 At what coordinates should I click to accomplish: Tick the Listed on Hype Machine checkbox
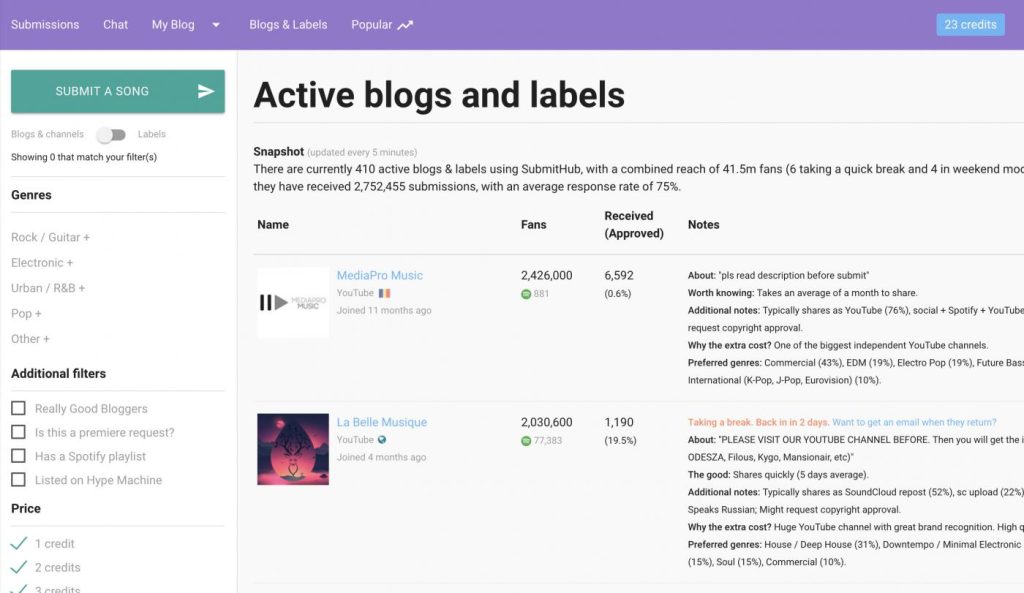(18, 480)
